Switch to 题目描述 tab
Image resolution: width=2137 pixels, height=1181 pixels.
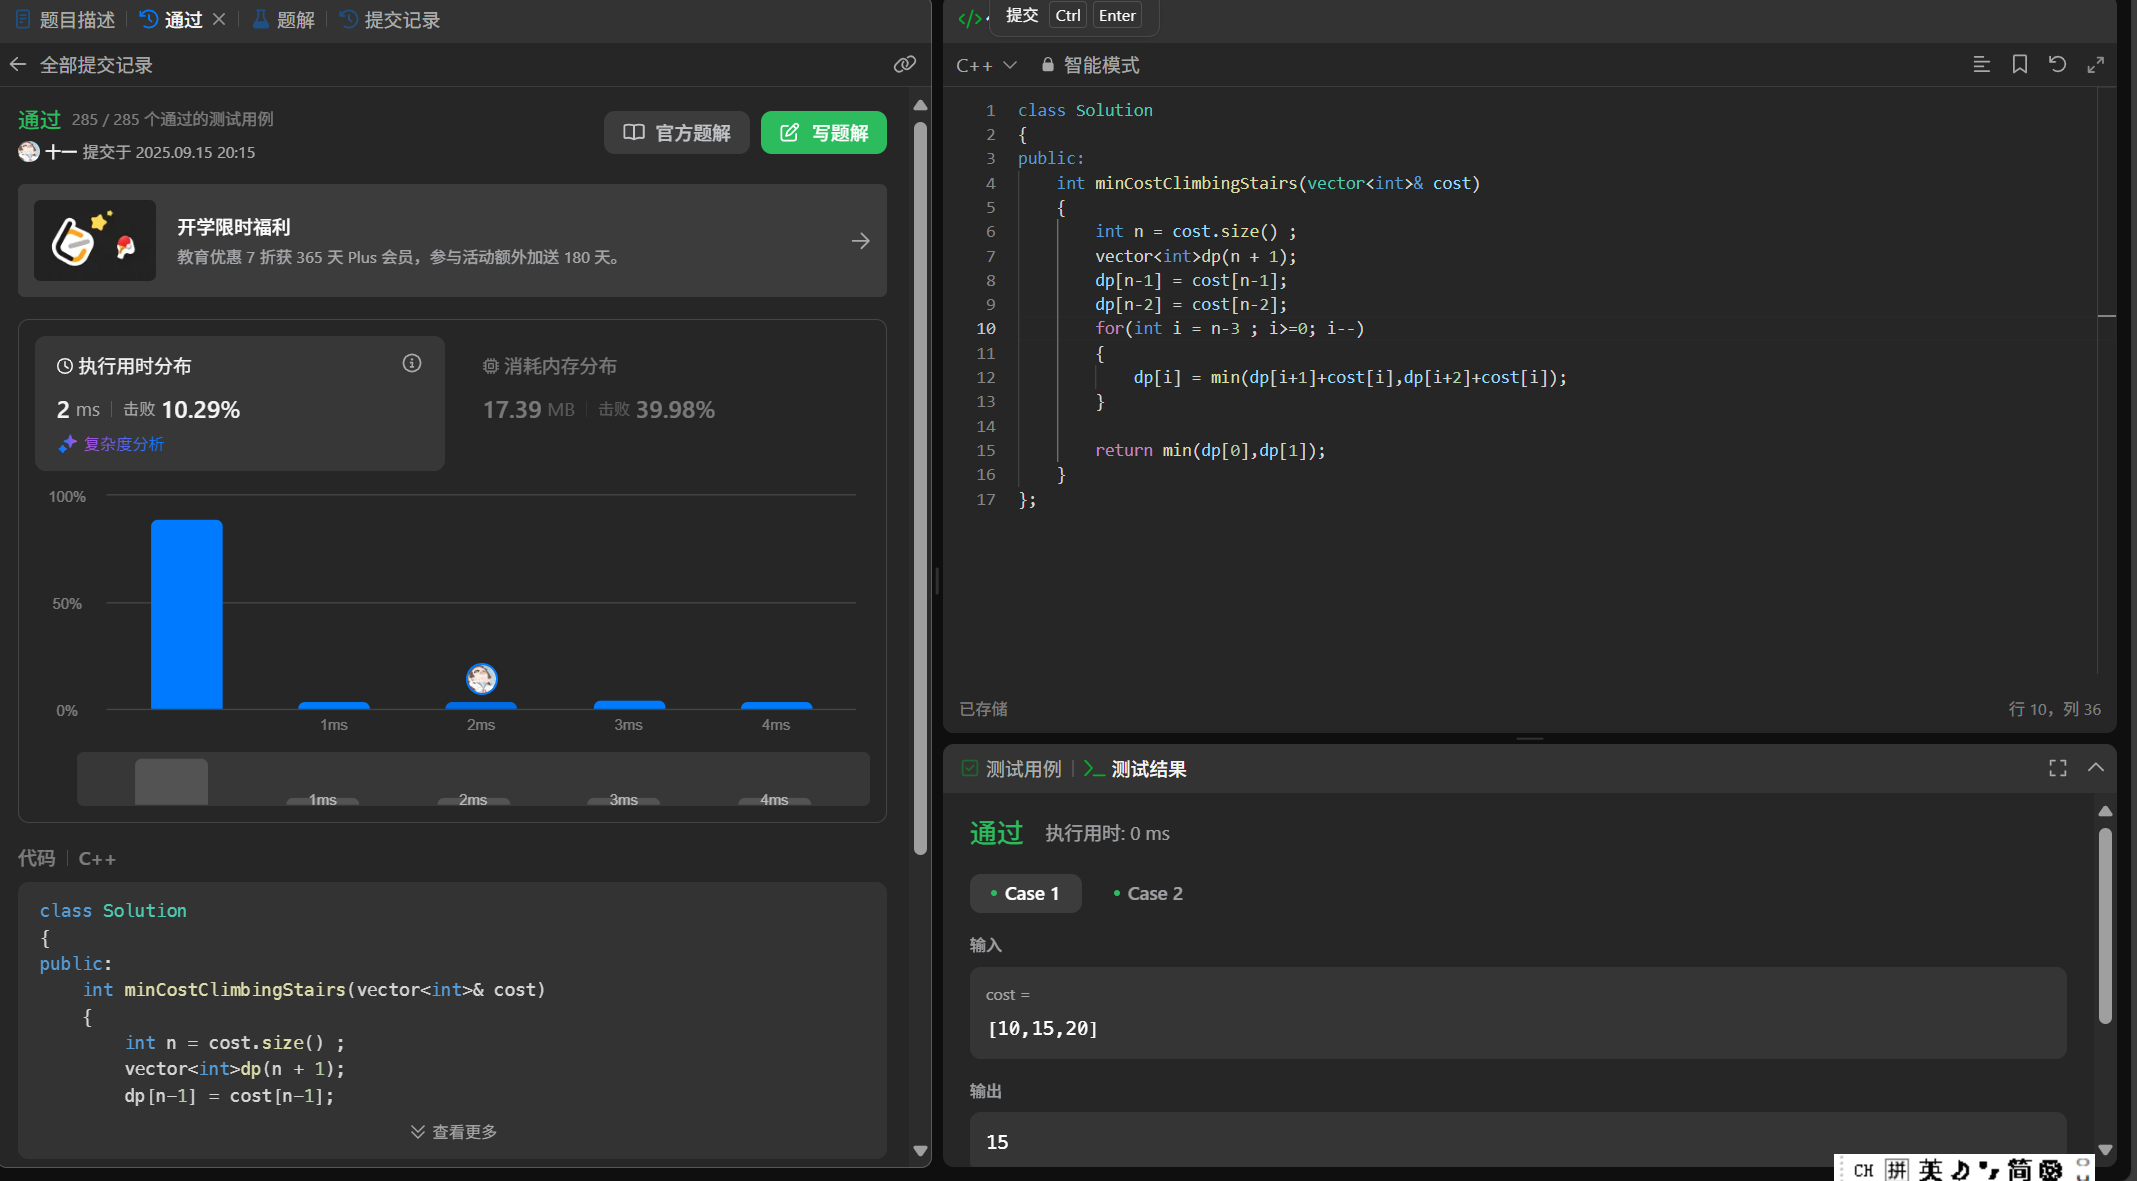[x=66, y=19]
